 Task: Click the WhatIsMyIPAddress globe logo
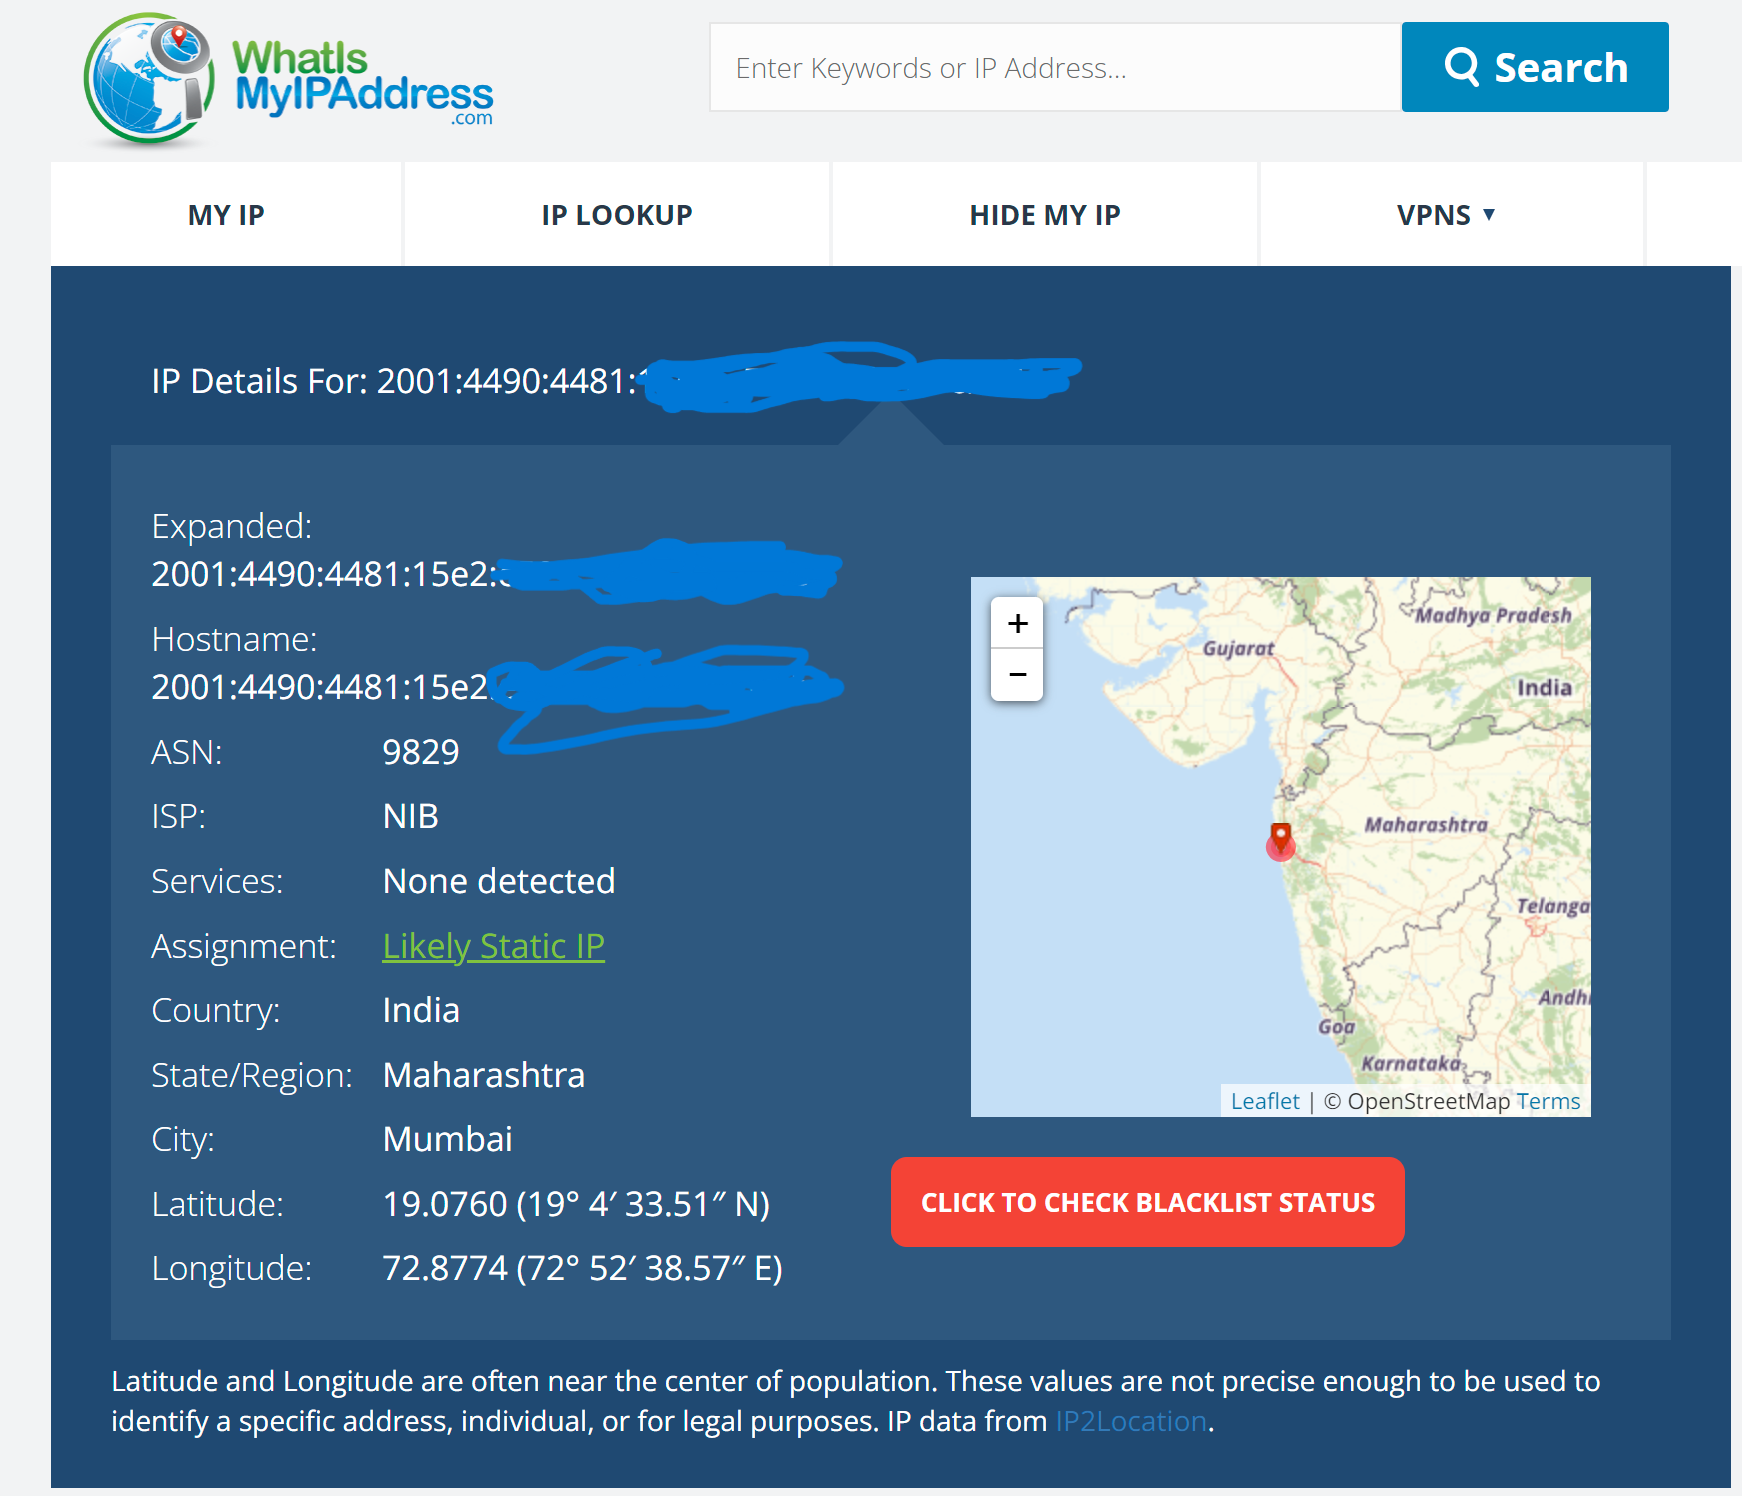point(148,80)
